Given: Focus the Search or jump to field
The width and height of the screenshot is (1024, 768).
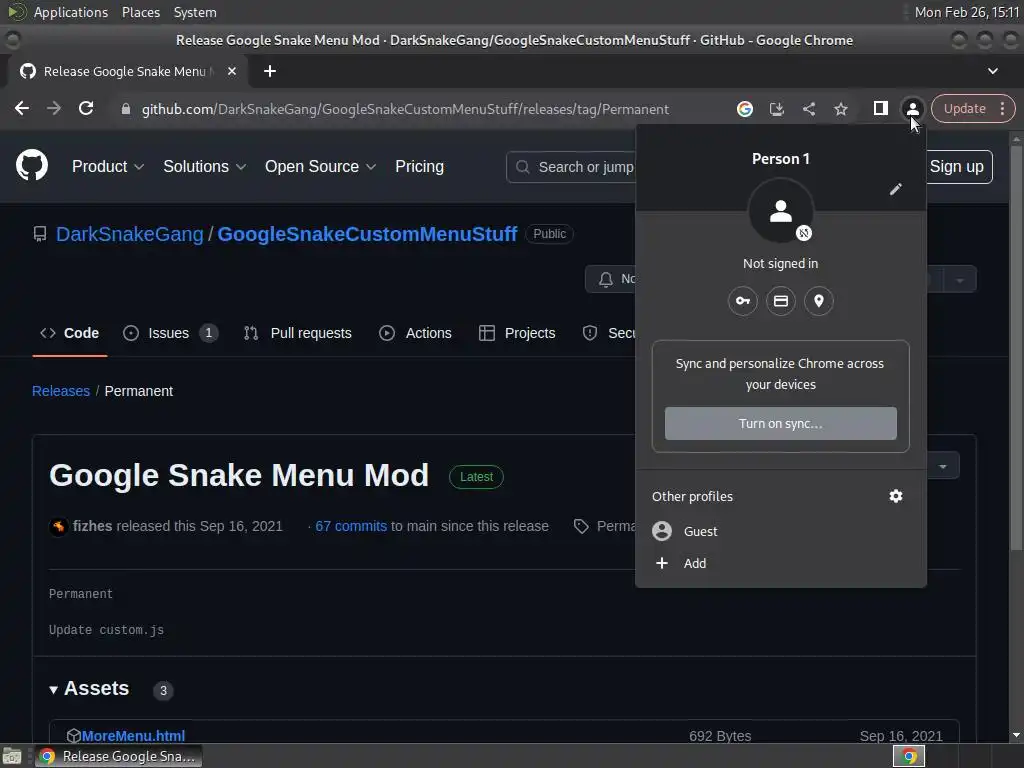Looking at the screenshot, I should click(x=571, y=167).
